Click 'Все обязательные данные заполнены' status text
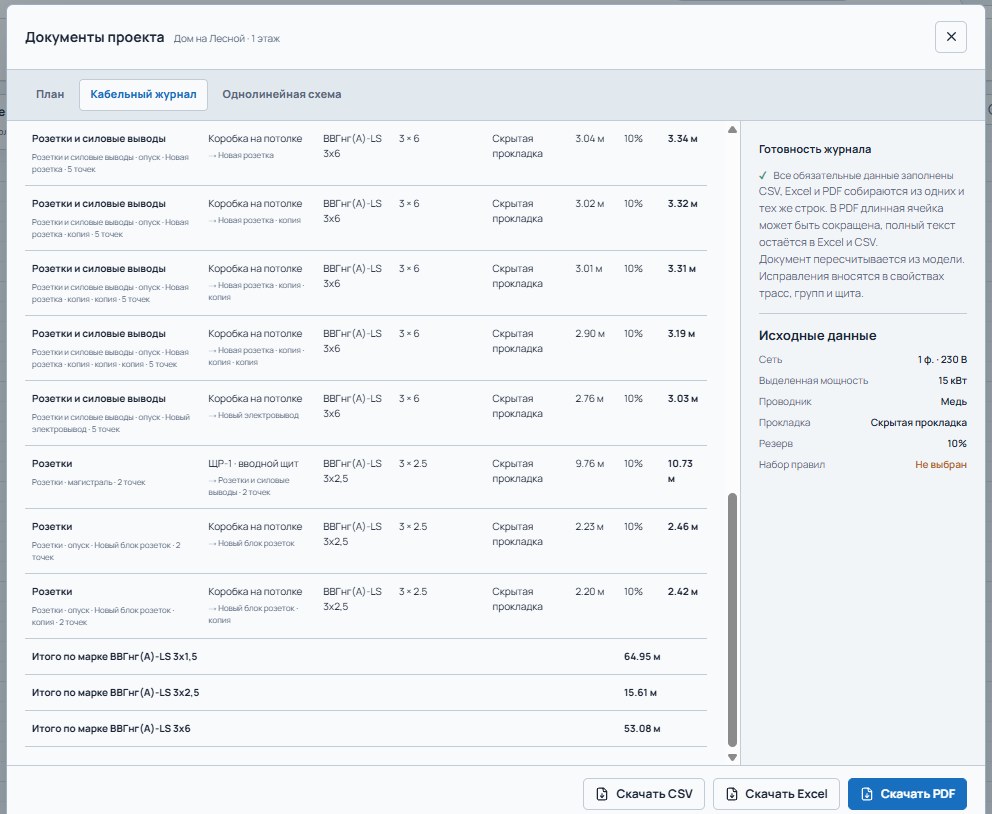 point(863,175)
